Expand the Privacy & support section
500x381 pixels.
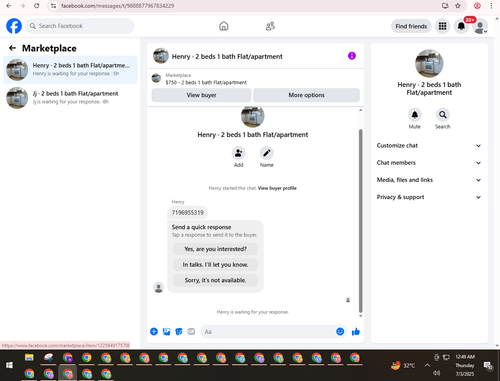point(429,197)
